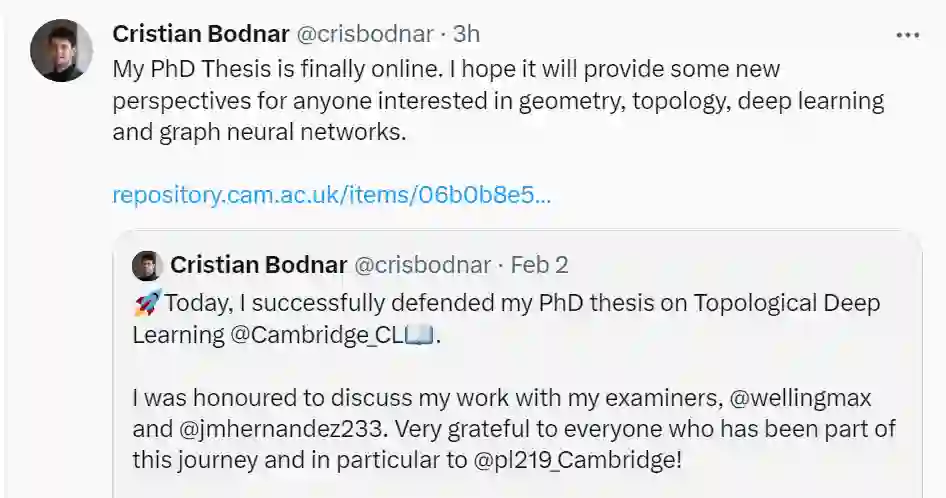Open quoted tweet via Feb 2 date
The height and width of the screenshot is (498, 946).
click(539, 265)
